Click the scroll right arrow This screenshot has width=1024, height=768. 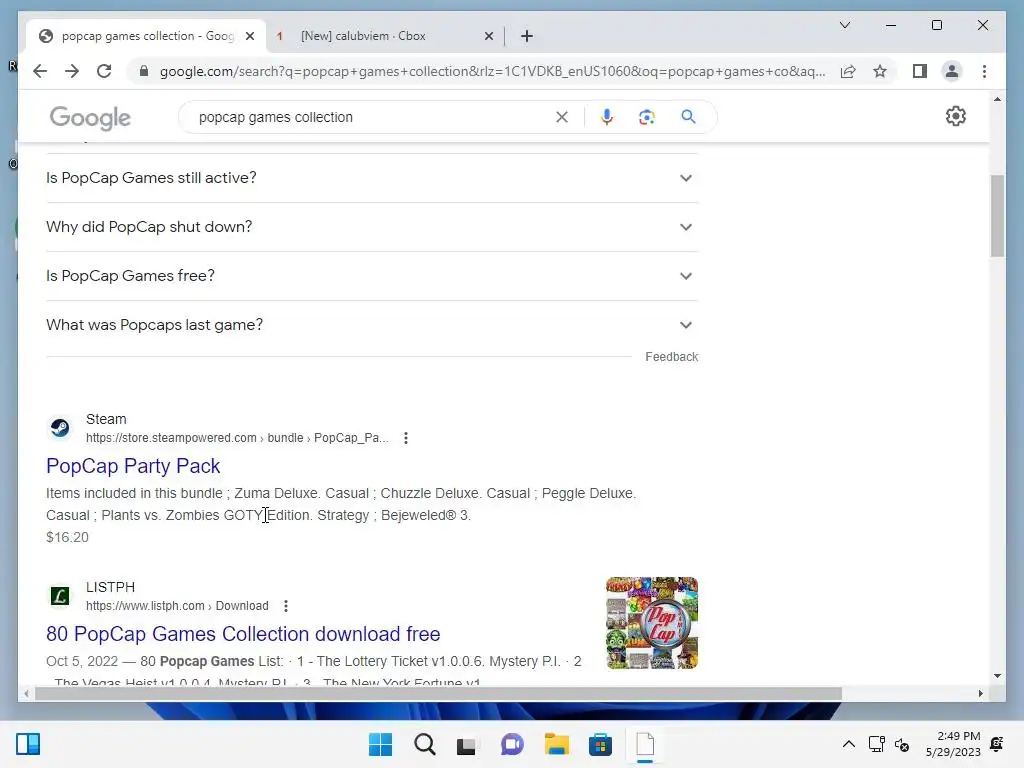pos(980,694)
